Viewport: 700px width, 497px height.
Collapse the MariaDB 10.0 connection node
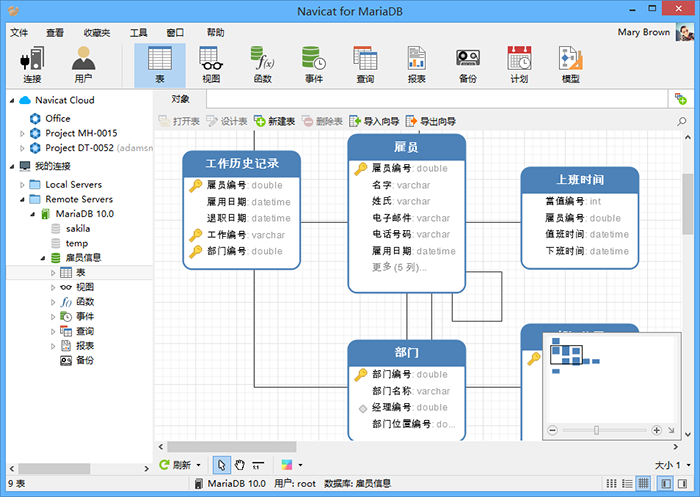click(x=33, y=214)
